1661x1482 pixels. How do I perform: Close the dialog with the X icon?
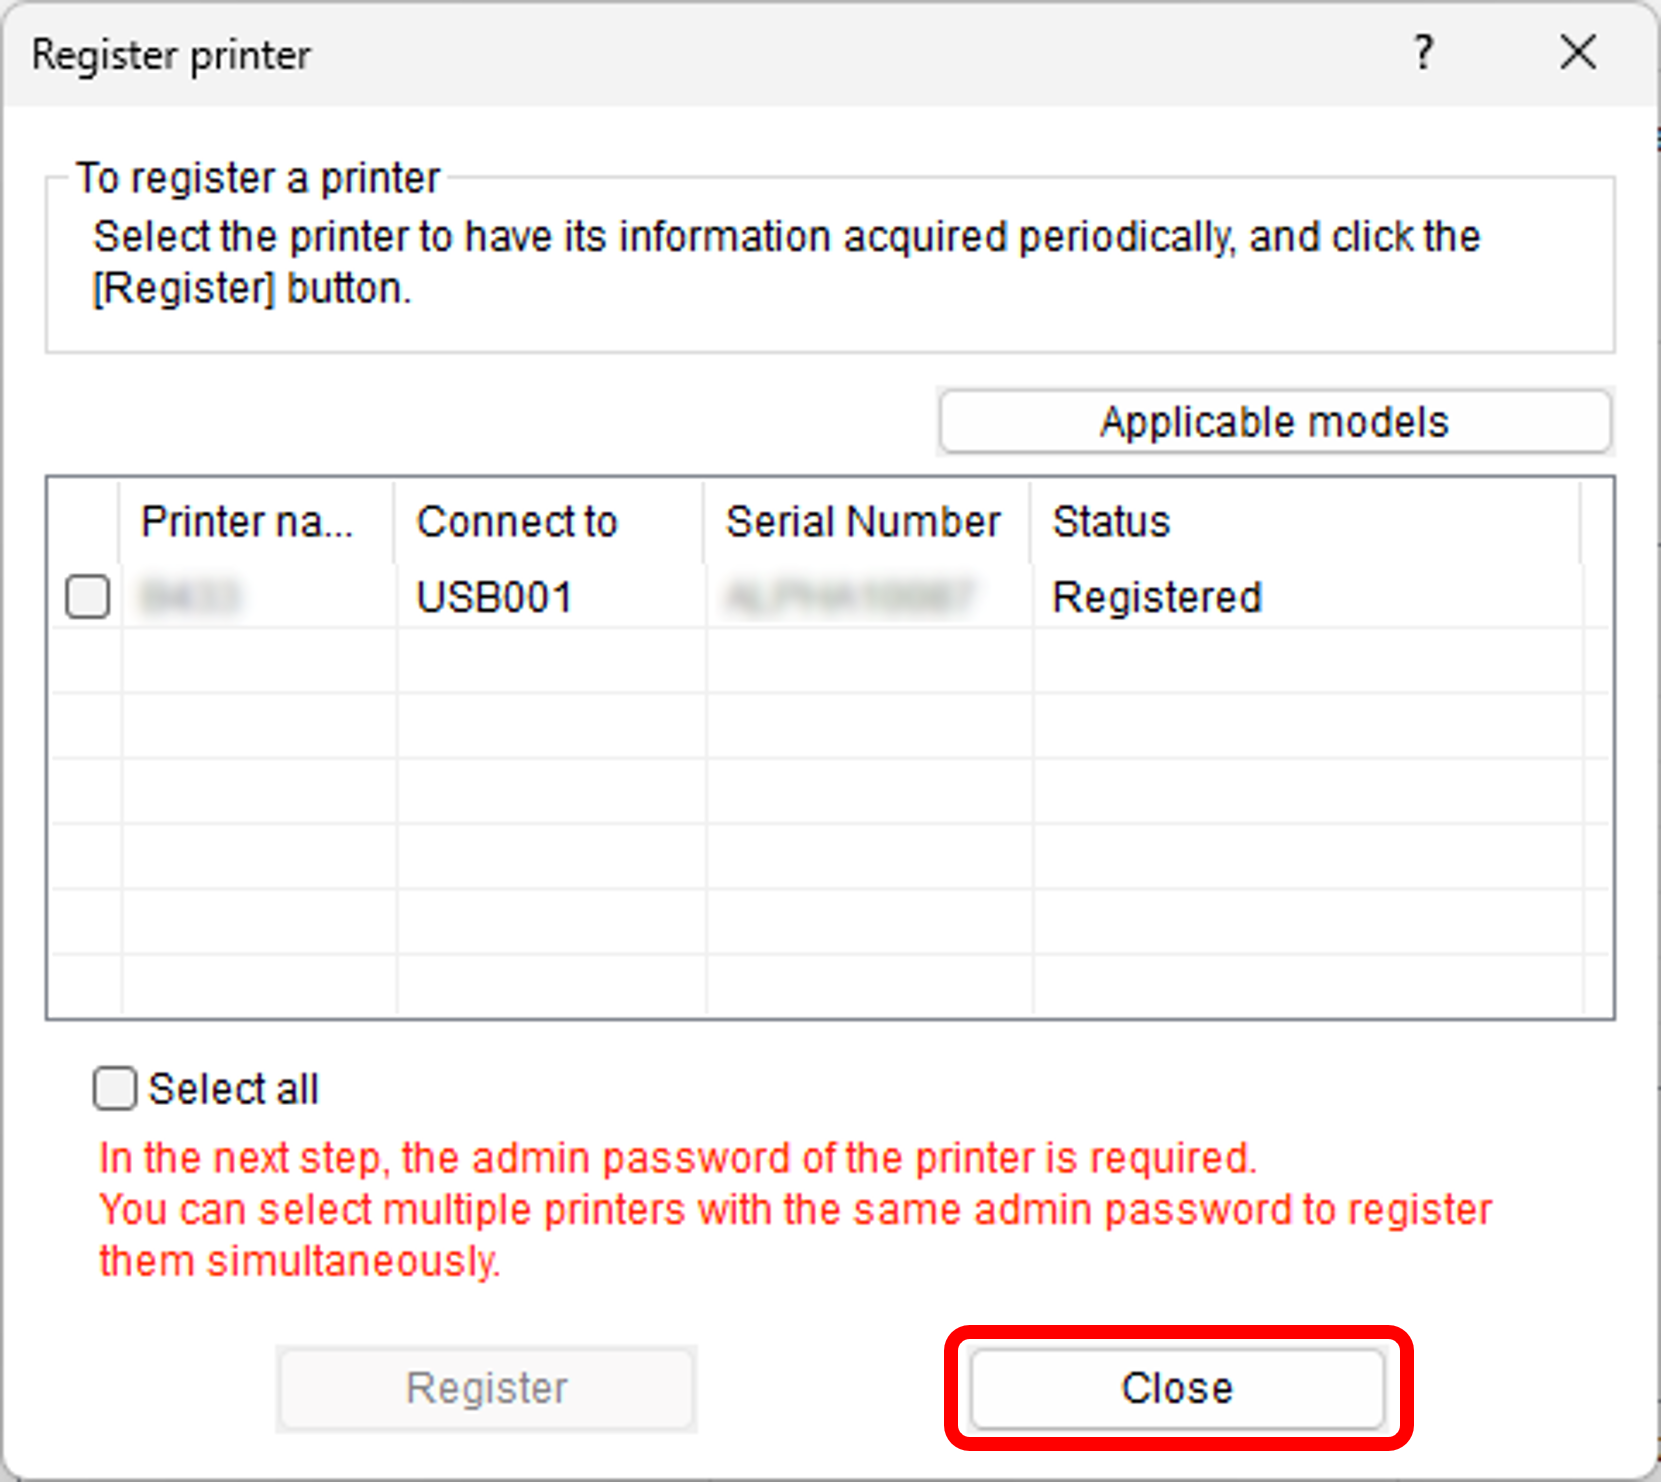pyautogui.click(x=1577, y=52)
